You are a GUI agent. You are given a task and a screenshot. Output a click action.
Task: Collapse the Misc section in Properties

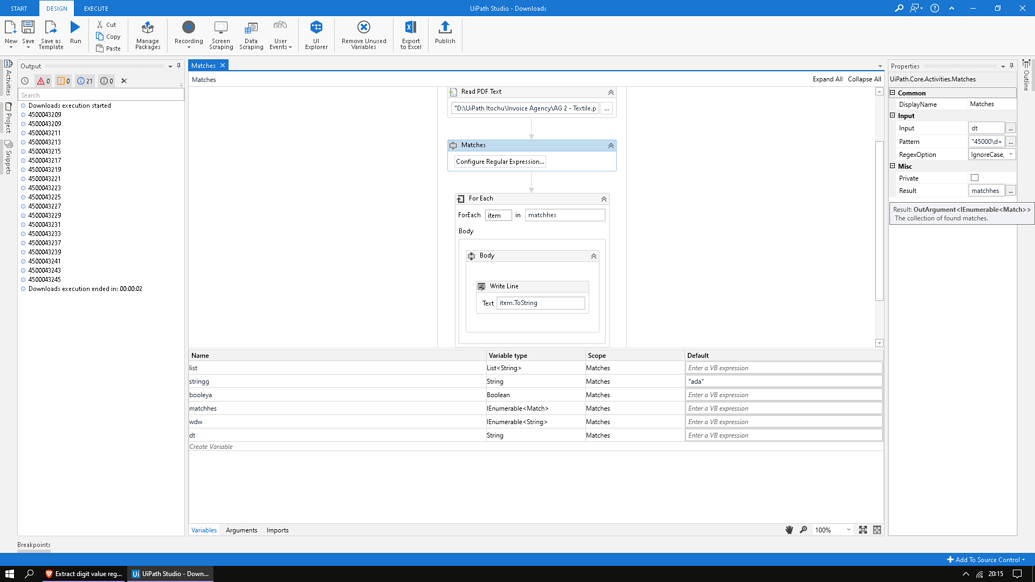coord(891,166)
